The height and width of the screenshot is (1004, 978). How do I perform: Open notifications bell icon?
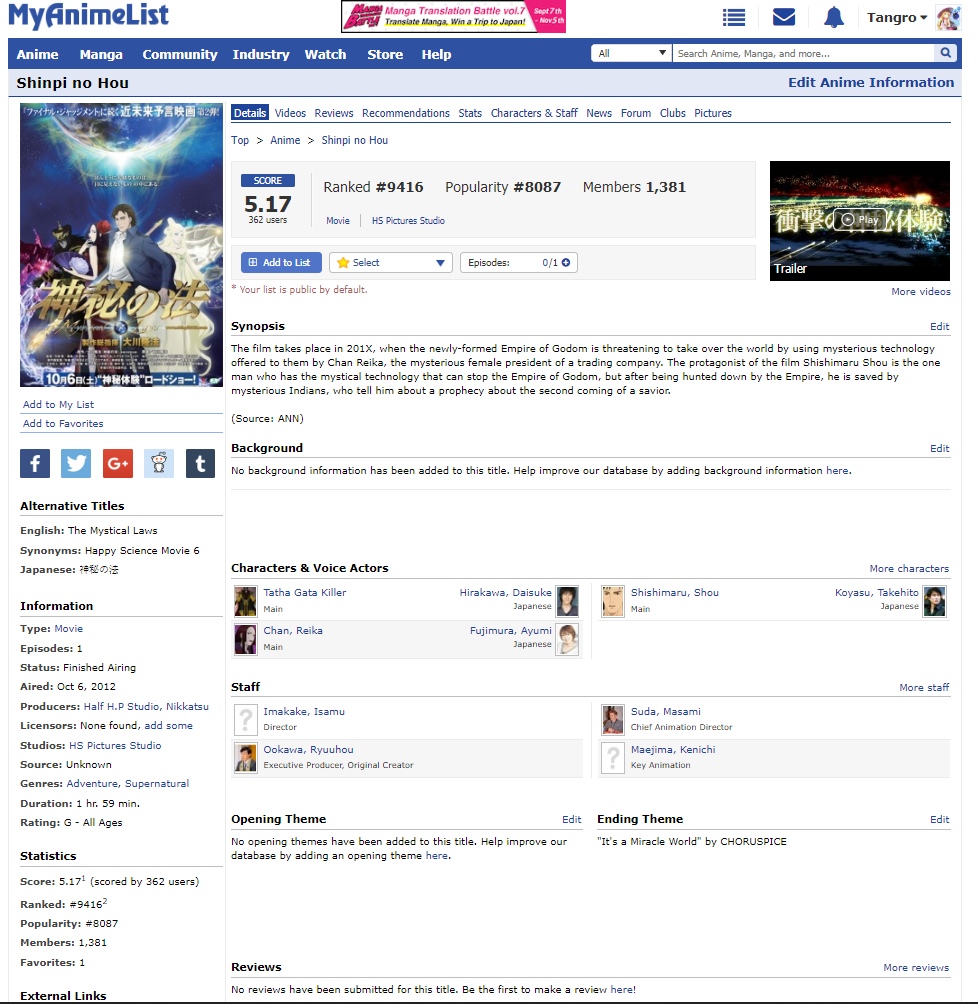click(x=834, y=17)
